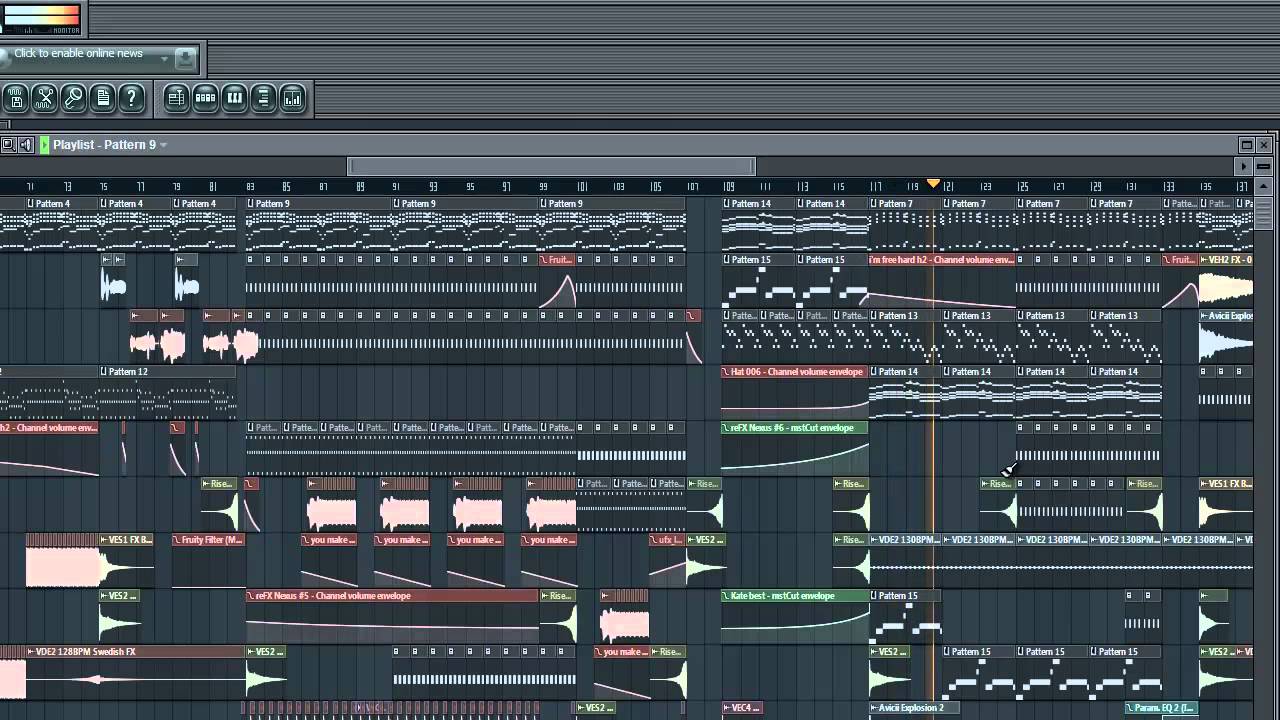Click bar 109 on the timeline ruler
The width and height of the screenshot is (1280, 720).
point(729,187)
